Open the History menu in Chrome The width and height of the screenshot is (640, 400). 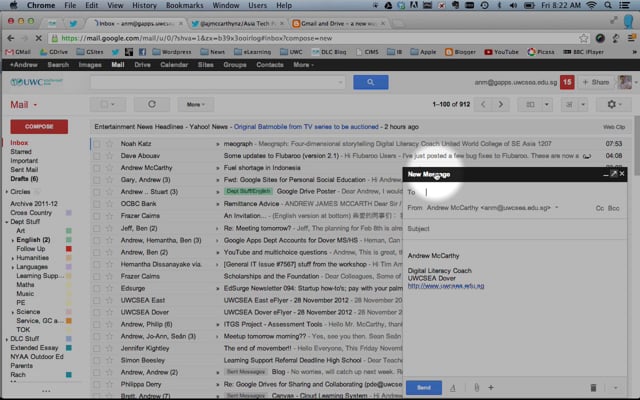tap(144, 5)
